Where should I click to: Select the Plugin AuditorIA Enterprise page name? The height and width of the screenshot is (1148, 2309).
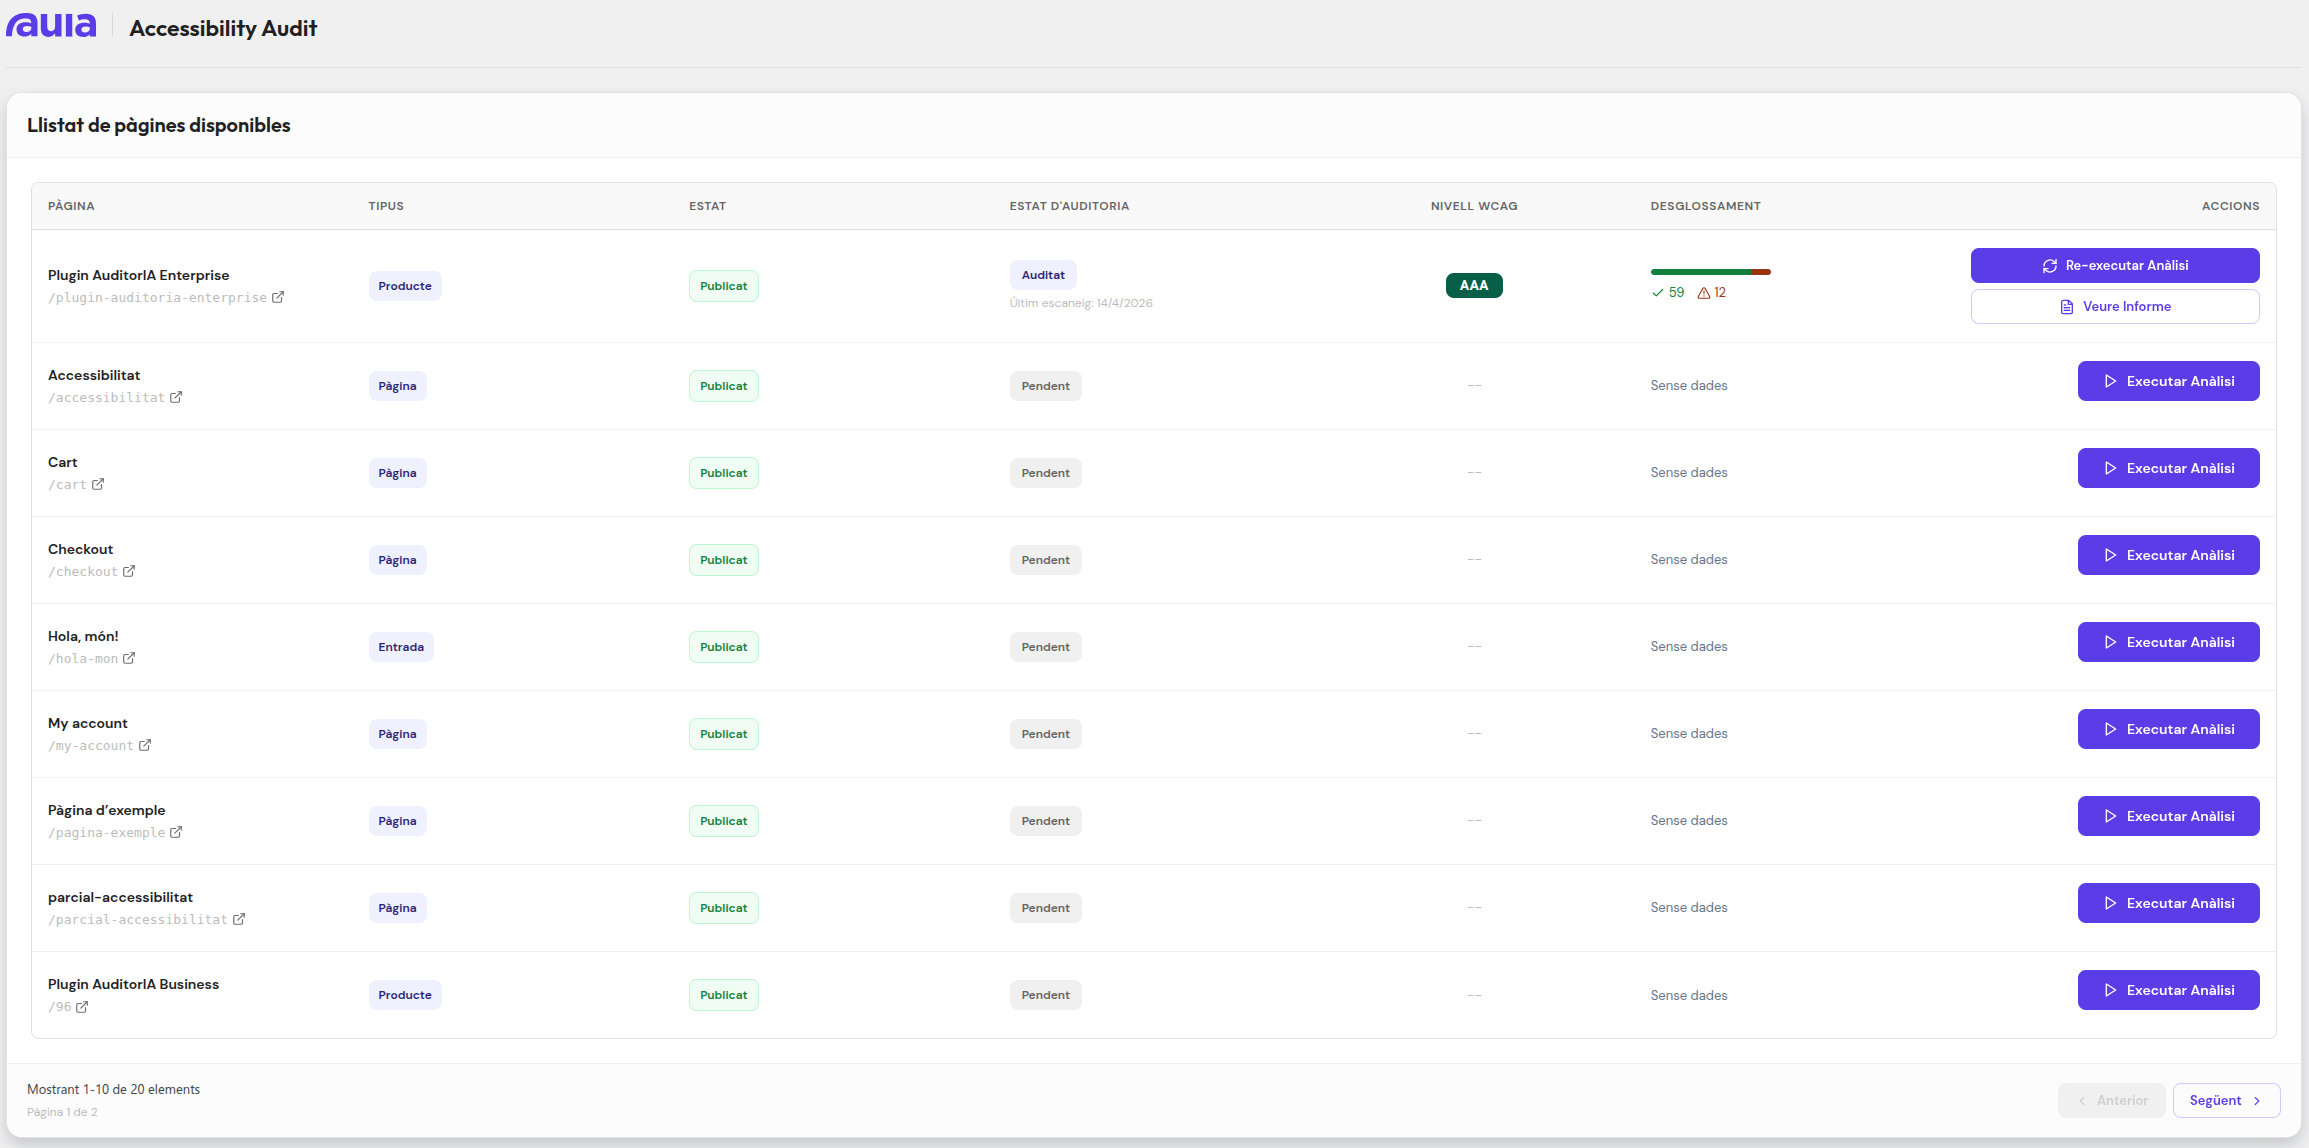tap(139, 275)
